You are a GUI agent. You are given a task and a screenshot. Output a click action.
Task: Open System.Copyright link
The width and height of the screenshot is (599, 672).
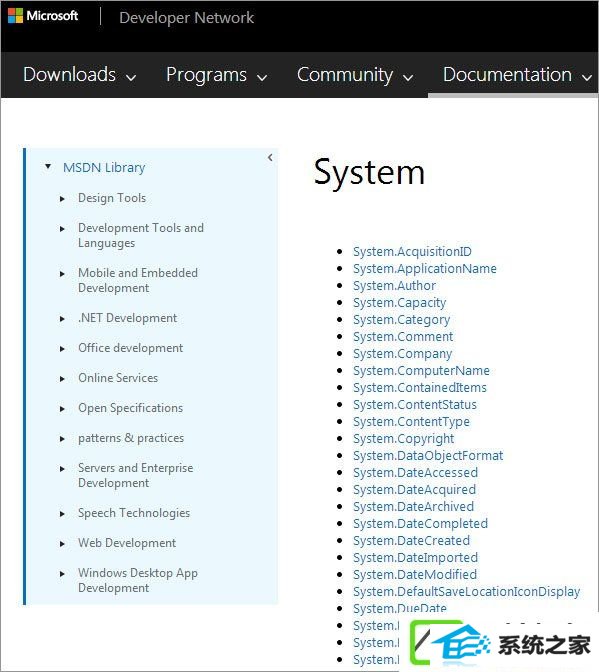pos(404,438)
